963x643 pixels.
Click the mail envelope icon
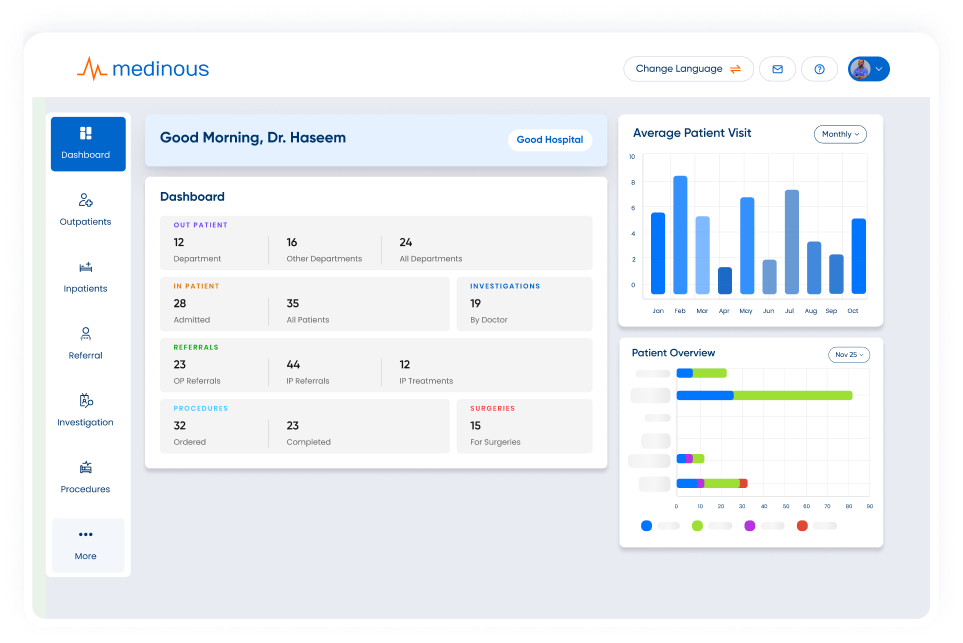click(777, 69)
